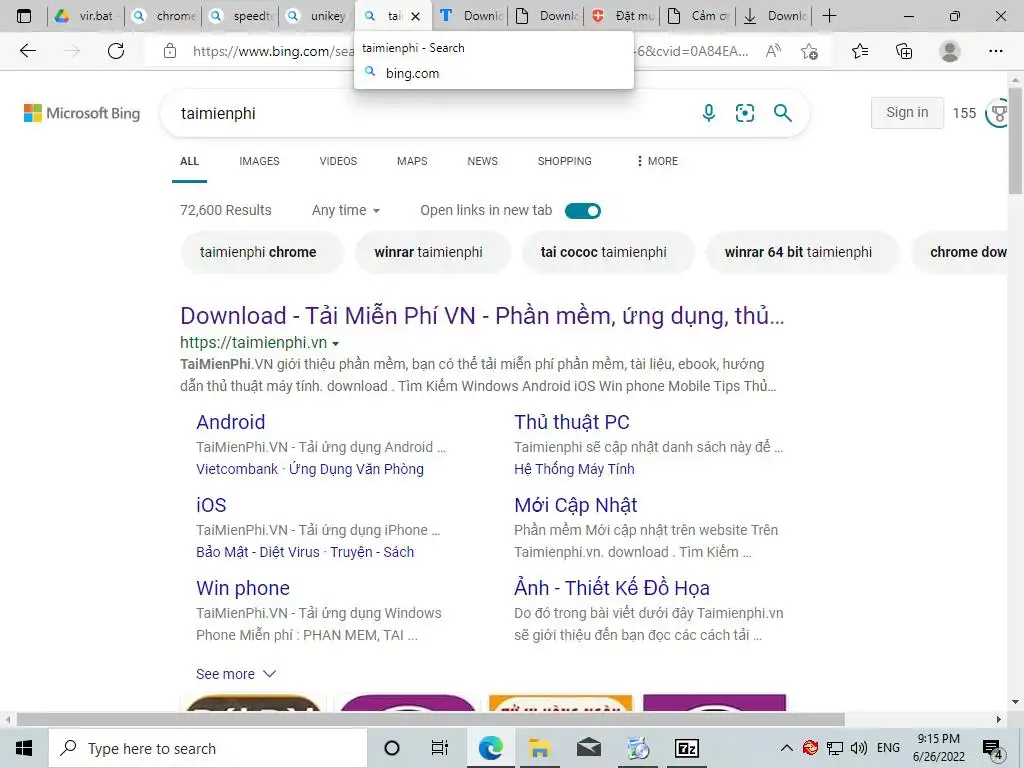Image resolution: width=1024 pixels, height=768 pixels.
Task: Switch to the IMAGES tab
Action: click(259, 161)
